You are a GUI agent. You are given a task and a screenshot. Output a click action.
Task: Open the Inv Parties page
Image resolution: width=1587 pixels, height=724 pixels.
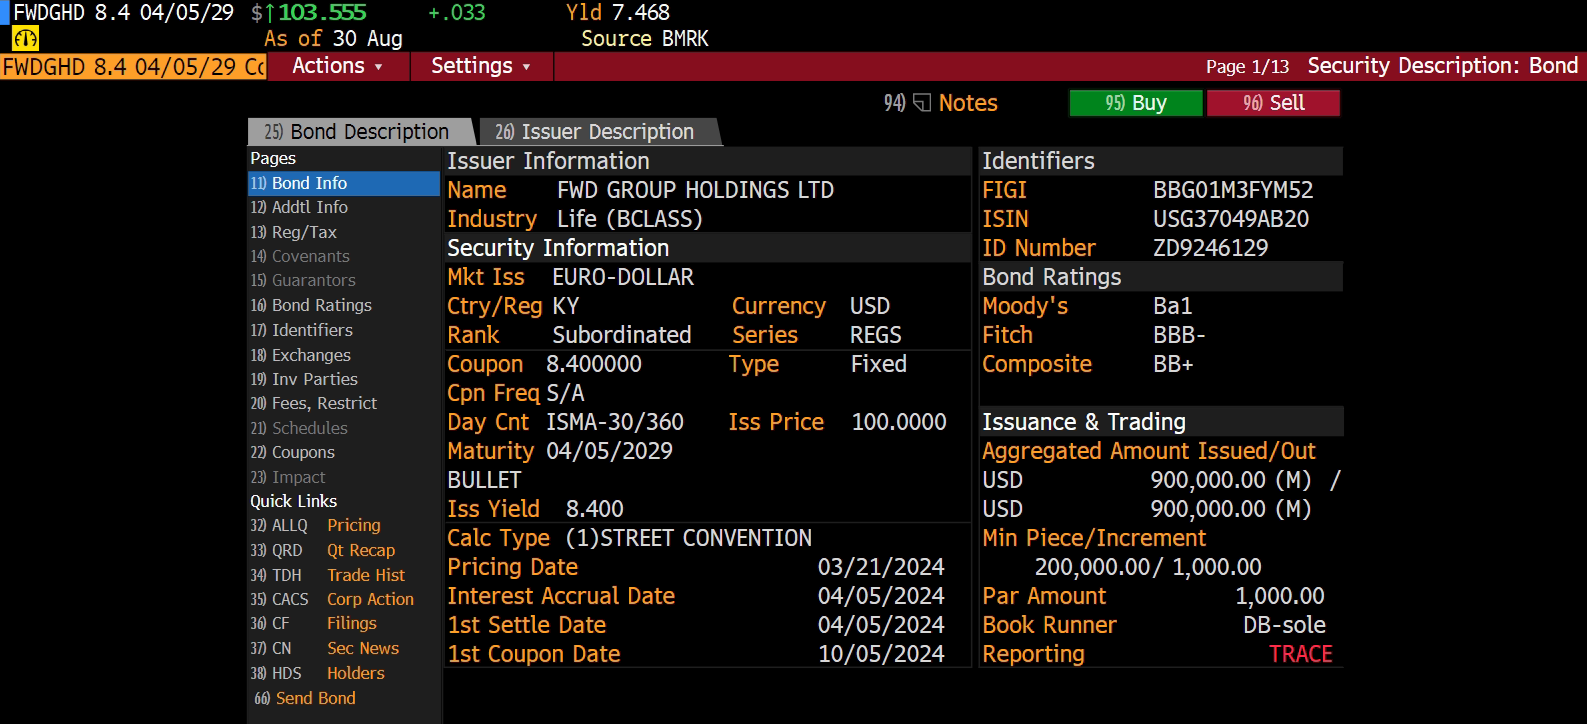[344, 379]
